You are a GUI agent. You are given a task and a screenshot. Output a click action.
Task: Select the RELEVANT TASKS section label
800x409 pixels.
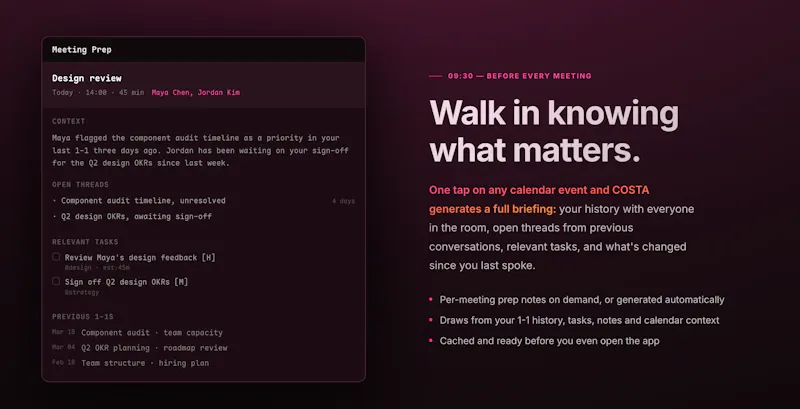[x=85, y=242]
